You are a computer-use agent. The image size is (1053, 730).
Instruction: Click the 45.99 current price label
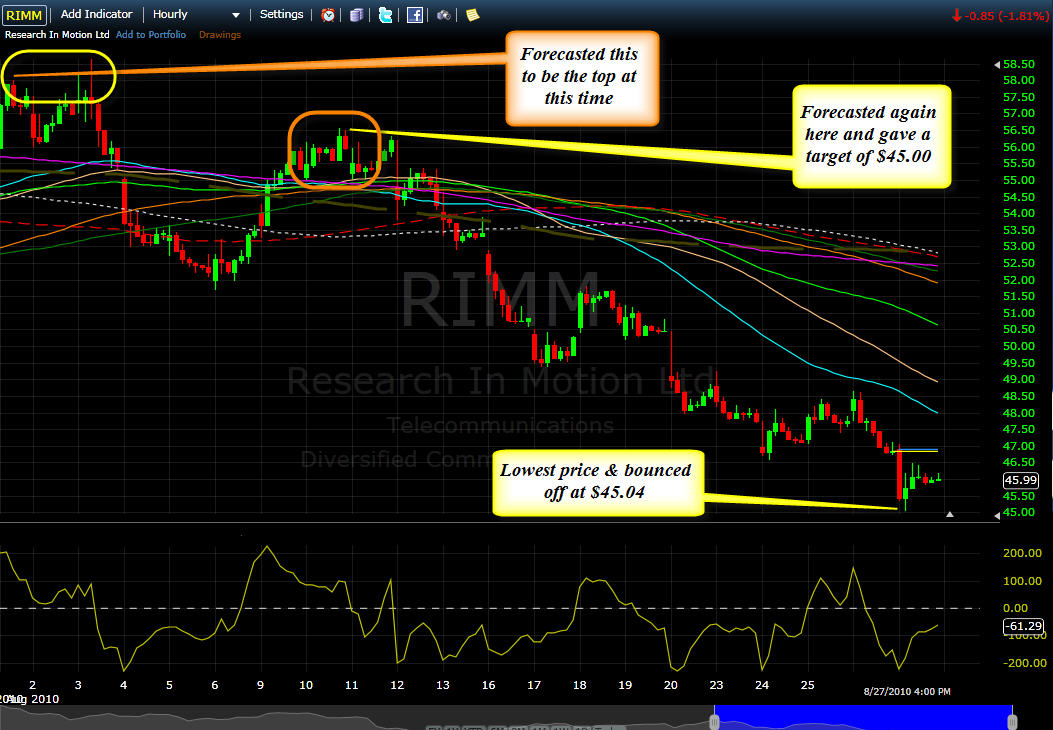pos(1021,480)
